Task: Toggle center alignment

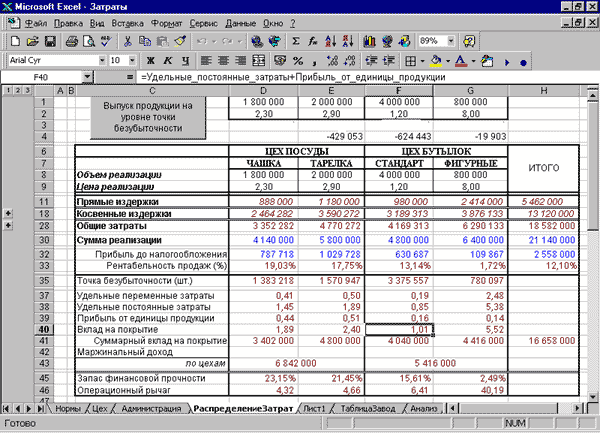Action: click(x=223, y=61)
